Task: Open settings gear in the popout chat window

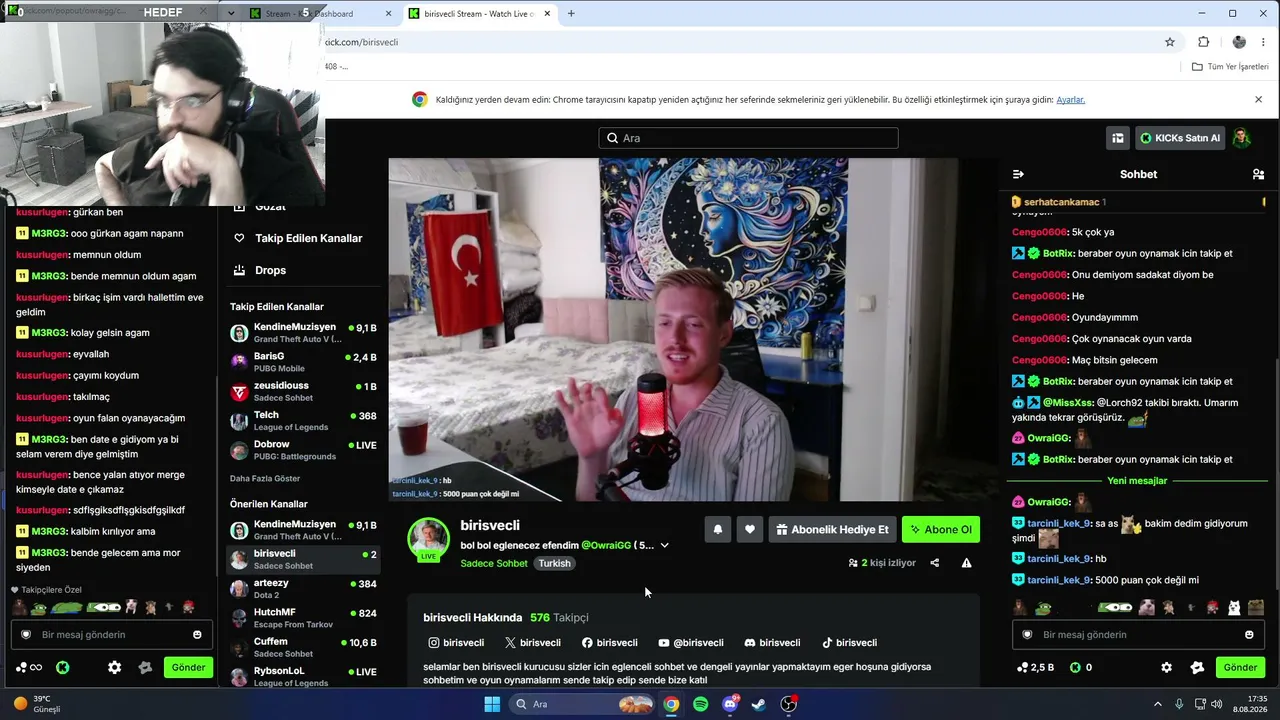Action: point(114,667)
